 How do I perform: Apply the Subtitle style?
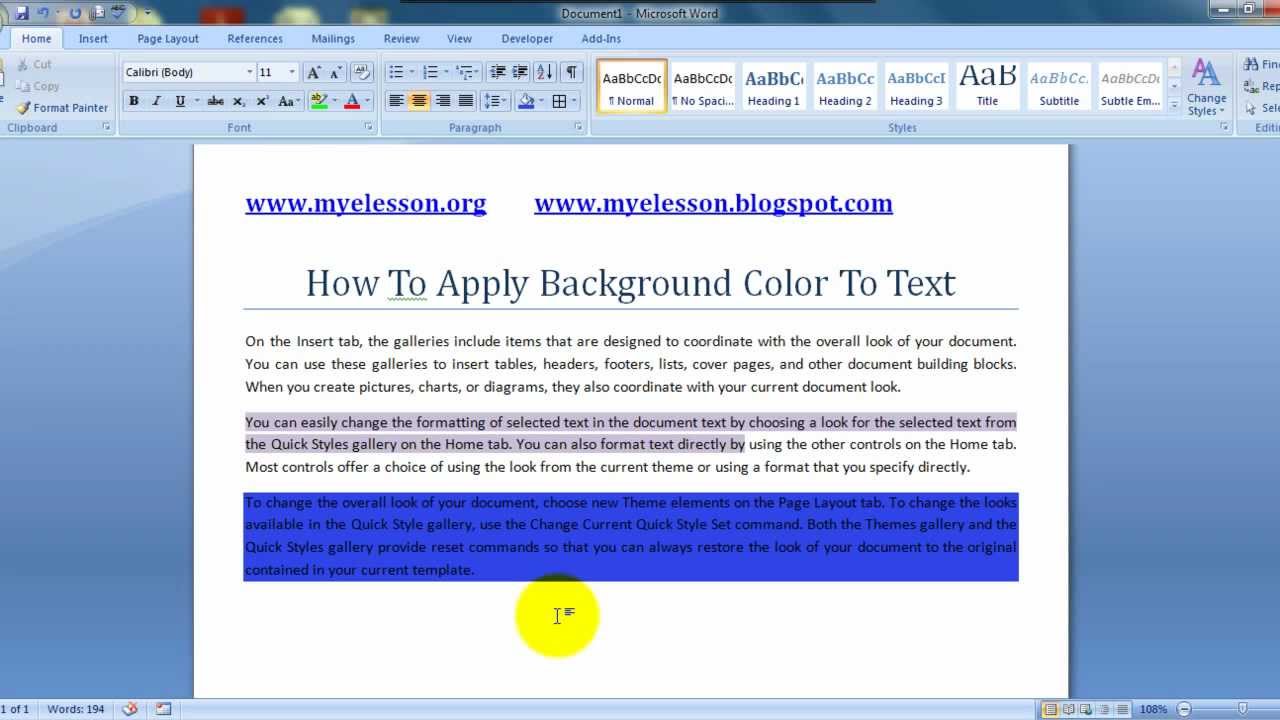tap(1059, 86)
